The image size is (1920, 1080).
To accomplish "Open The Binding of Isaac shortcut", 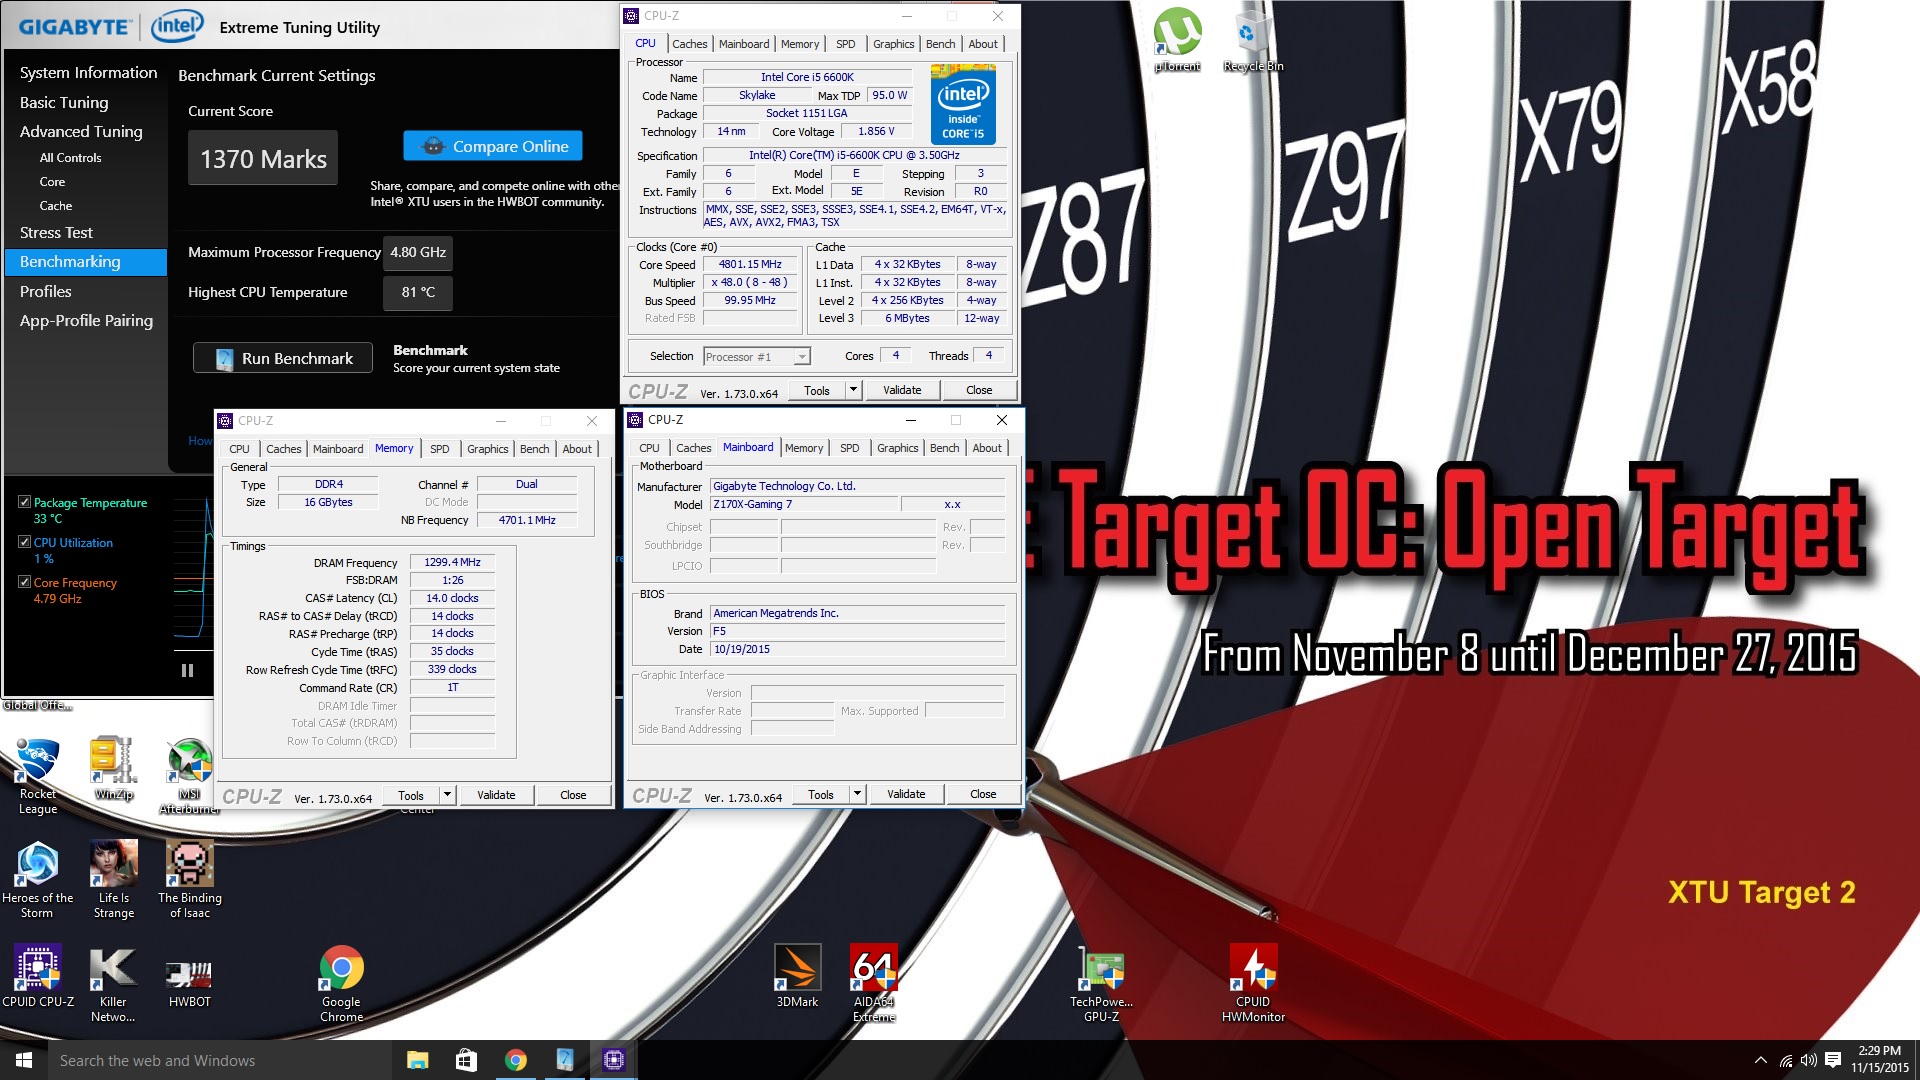I will [189, 880].
